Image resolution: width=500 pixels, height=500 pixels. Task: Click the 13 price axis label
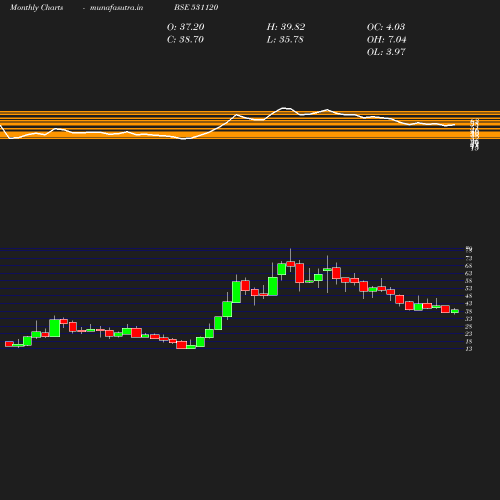pyautogui.click(x=469, y=349)
